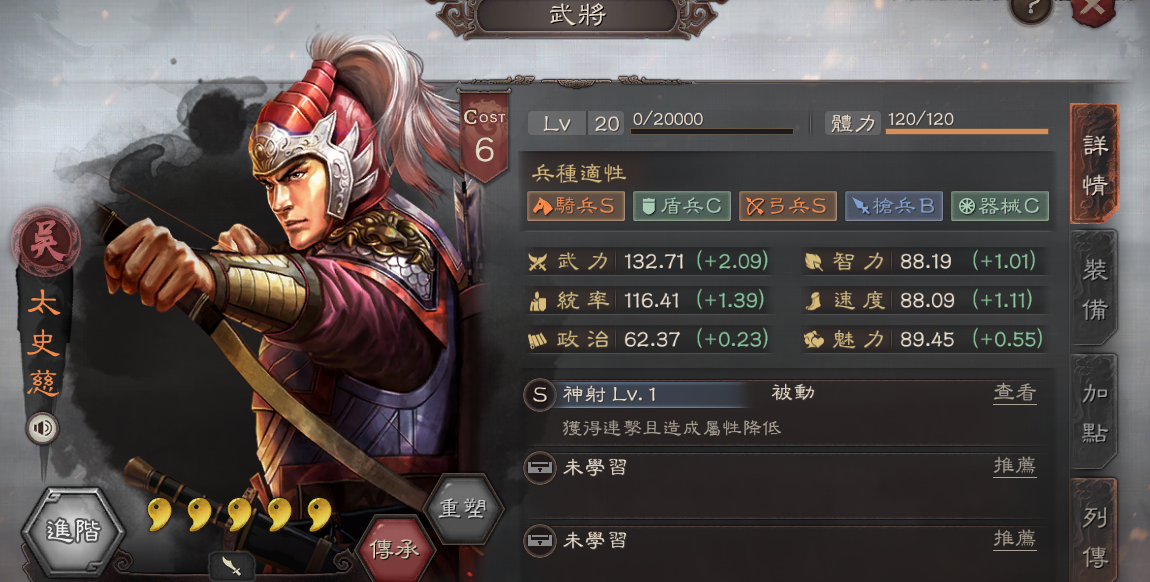Viewport: 1150px width, 582px height.
Task: Click the 體力 stamina bar
Action: 967,132
